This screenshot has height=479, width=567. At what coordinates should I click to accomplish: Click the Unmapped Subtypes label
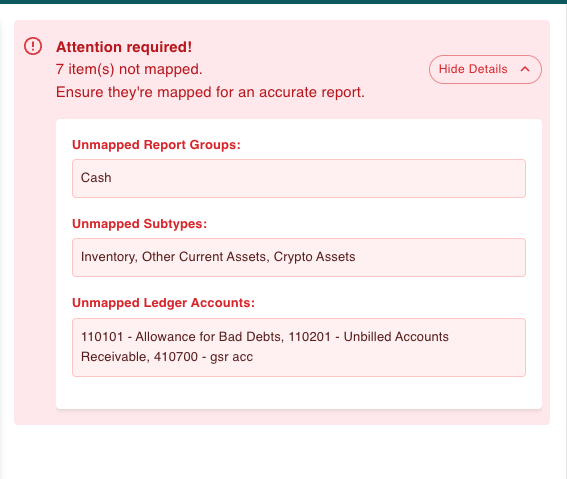[x=140, y=224]
